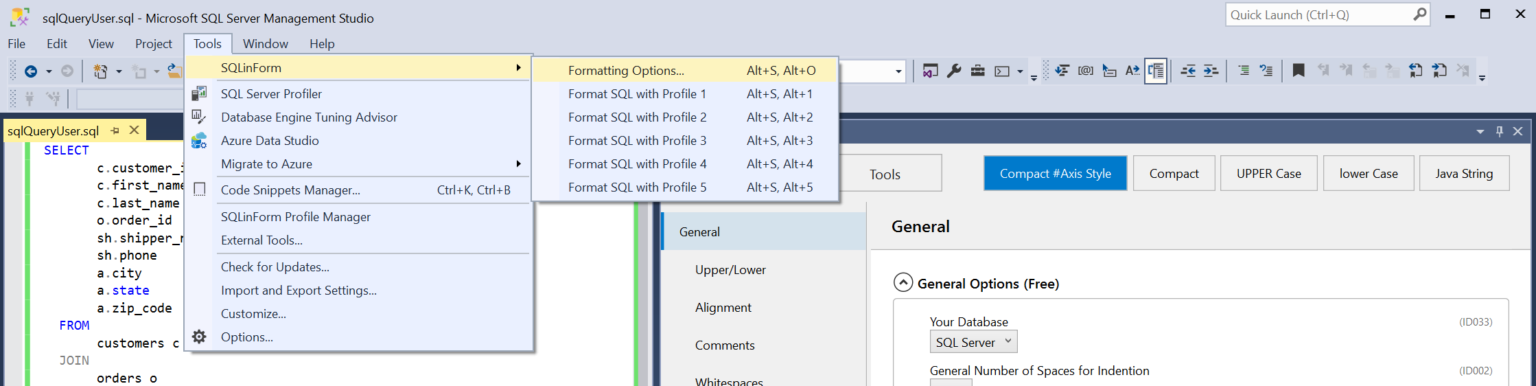Open the File menu
The width and height of the screenshot is (1536, 386).
pos(17,44)
